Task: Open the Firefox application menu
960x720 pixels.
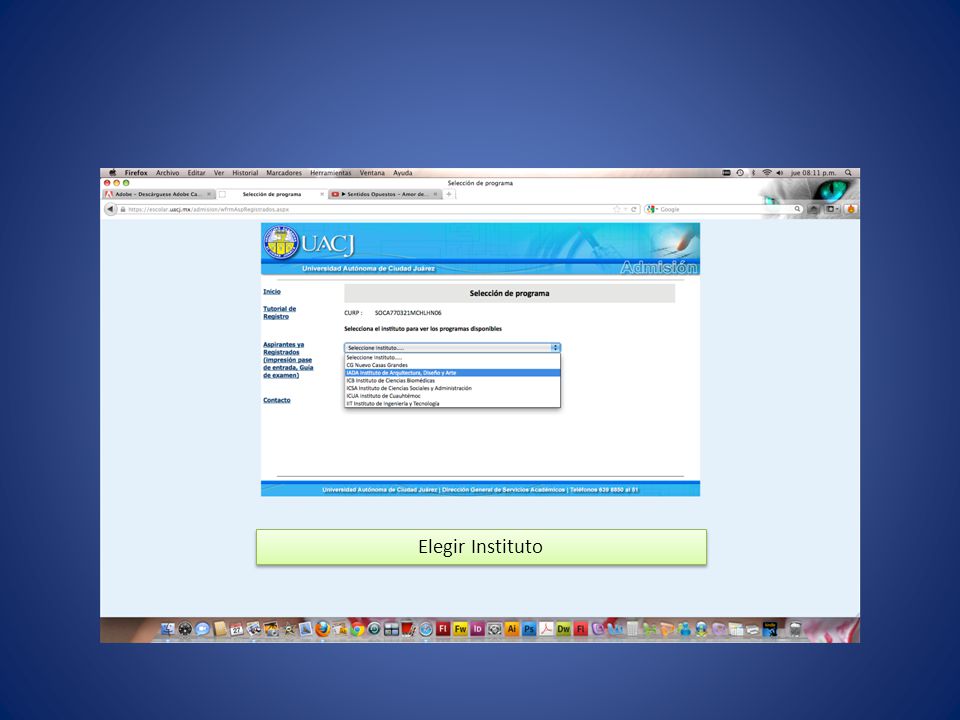Action: tap(136, 173)
